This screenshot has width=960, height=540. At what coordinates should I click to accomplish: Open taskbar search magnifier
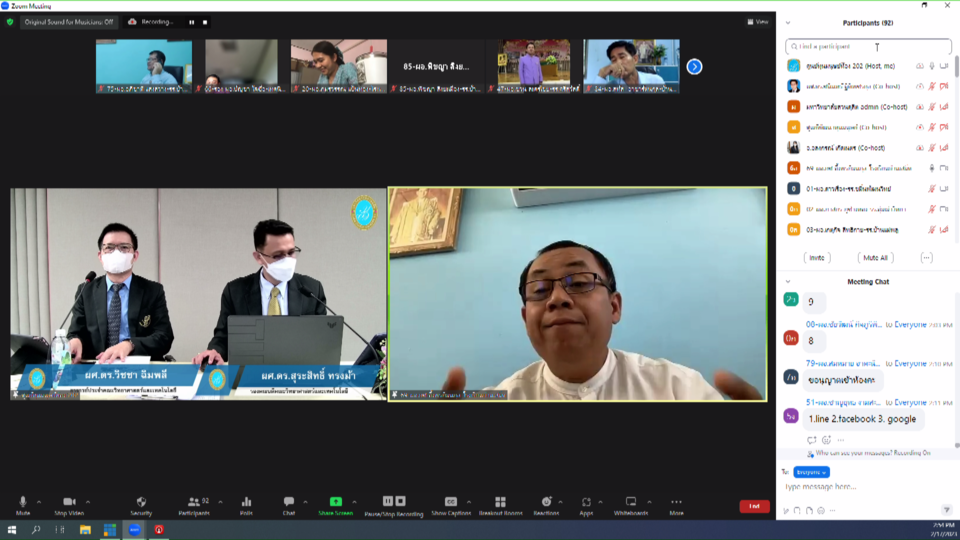pyautogui.click(x=36, y=530)
